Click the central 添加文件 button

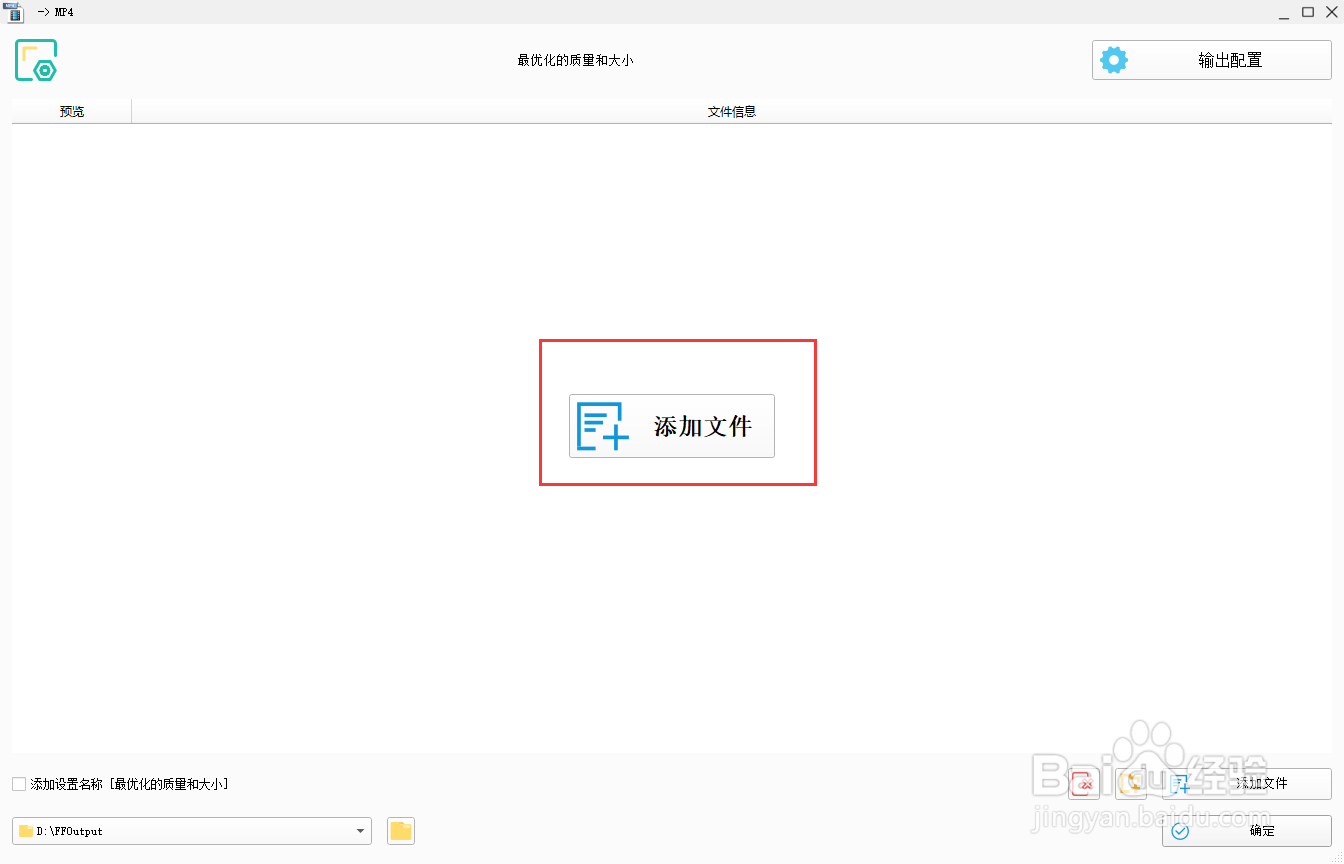pos(671,426)
